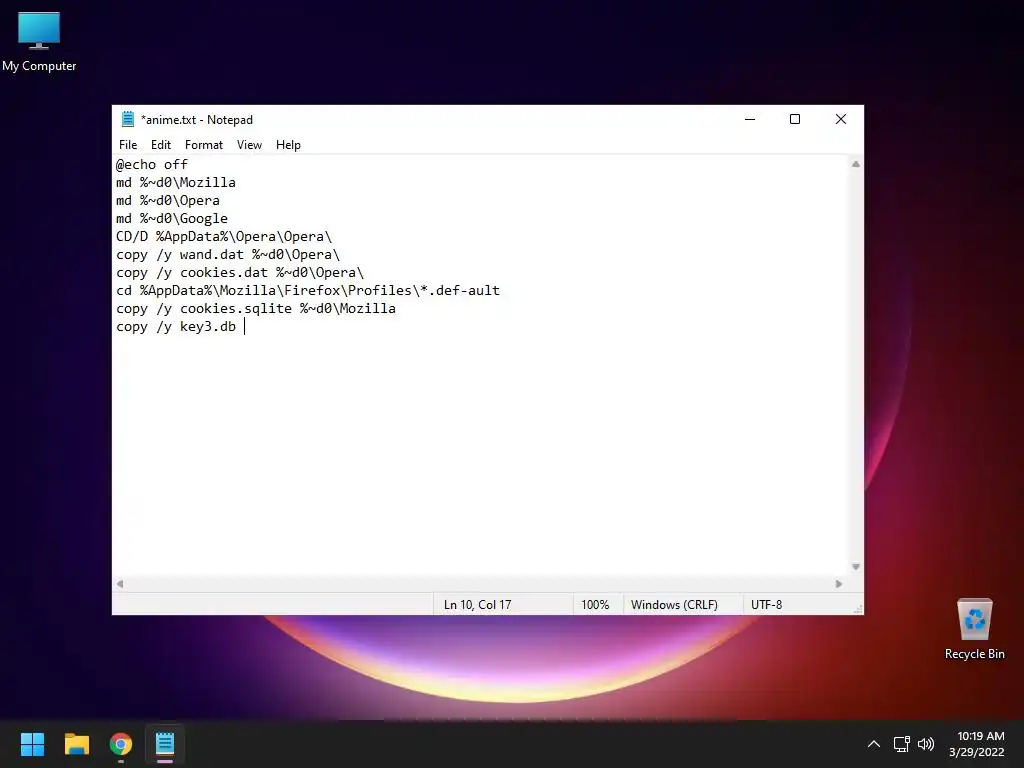1024x768 pixels.
Task: Click the 'md %~d0\Opera' line
Action: (x=168, y=200)
